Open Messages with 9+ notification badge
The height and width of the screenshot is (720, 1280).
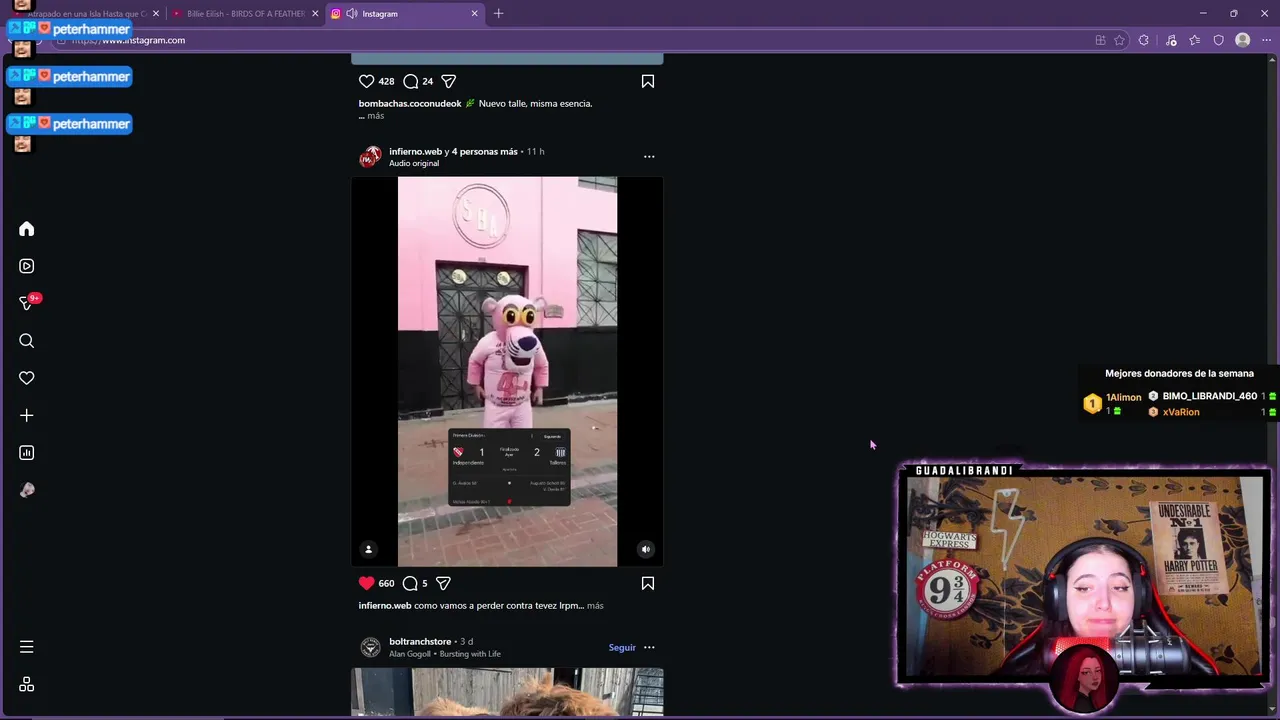[27, 303]
